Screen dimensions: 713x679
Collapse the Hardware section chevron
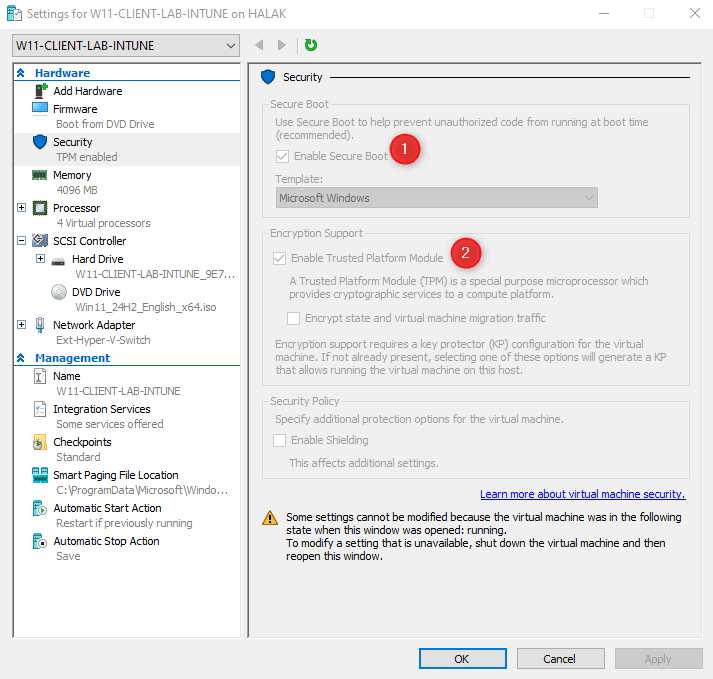point(20,73)
